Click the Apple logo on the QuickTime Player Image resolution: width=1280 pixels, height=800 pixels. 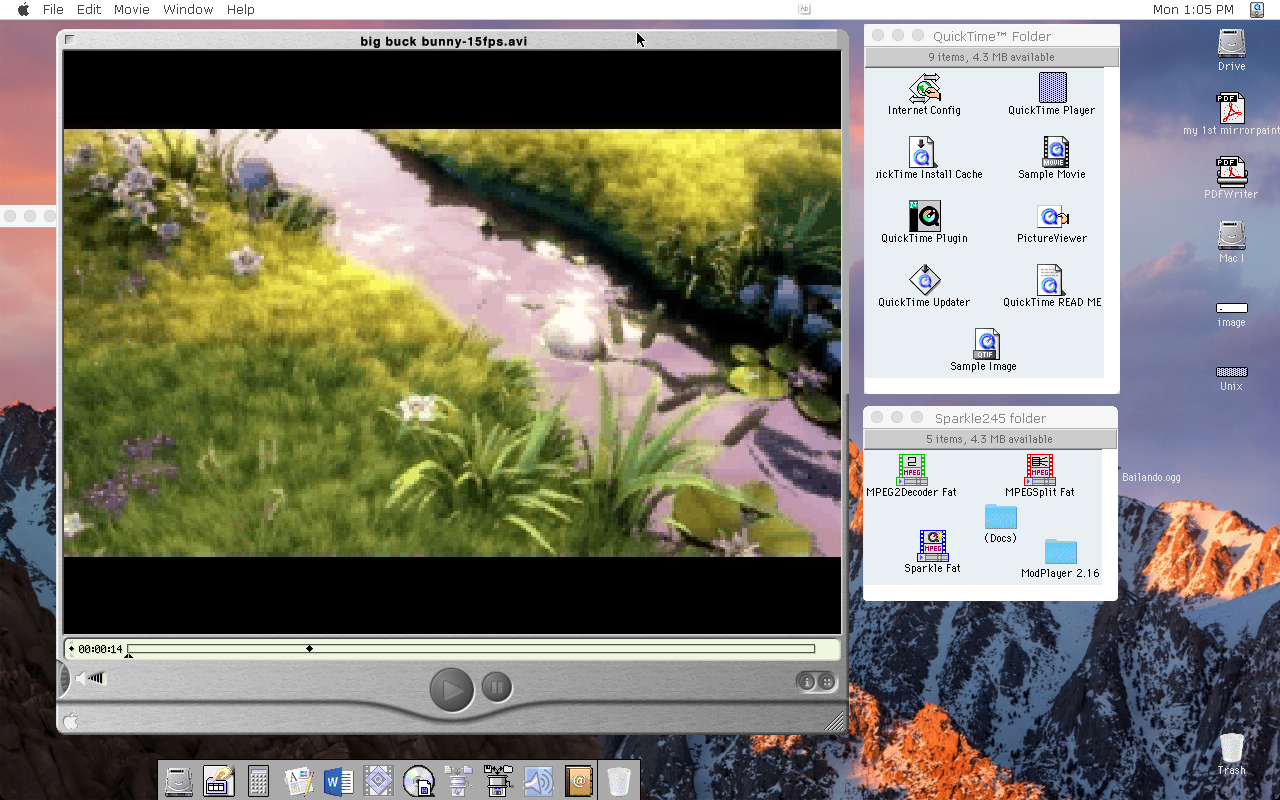coord(71,720)
